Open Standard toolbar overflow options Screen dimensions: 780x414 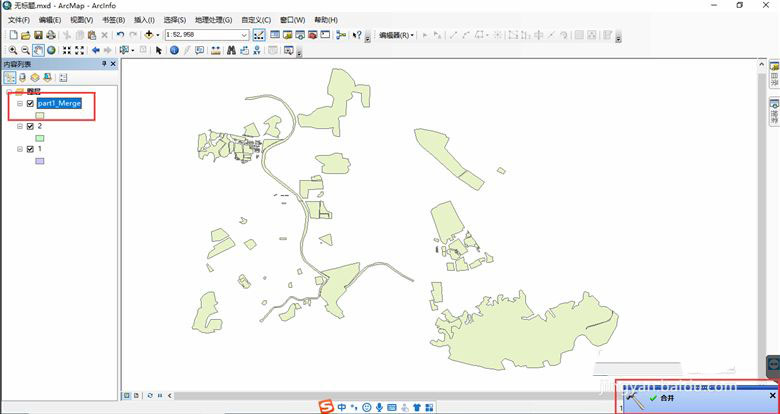pyautogui.click(x=368, y=38)
